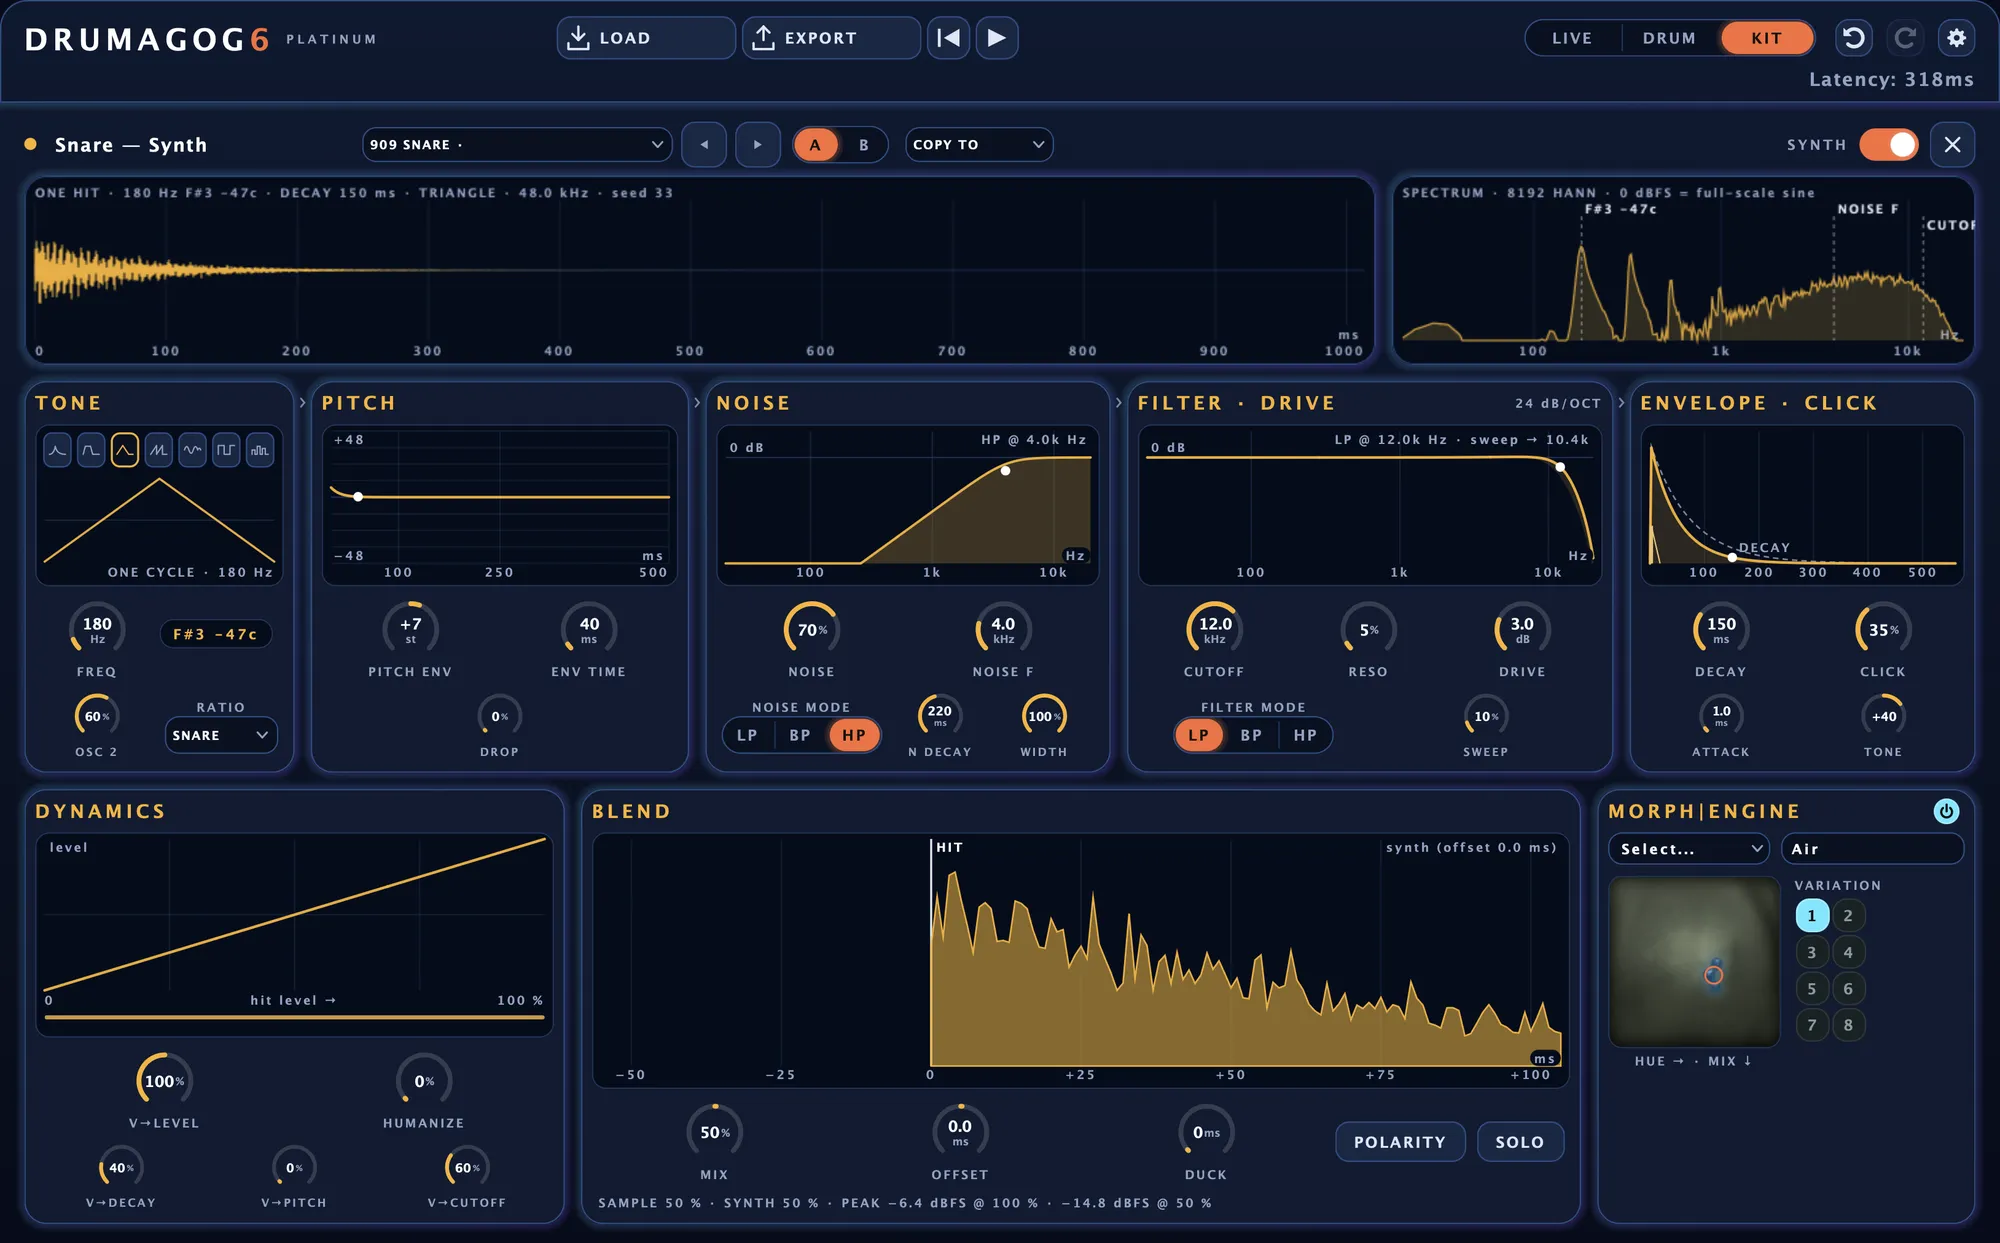Screen dimensions: 2000x1243
Task: Click the 180 Hz FREQ knob
Action: tap(97, 629)
